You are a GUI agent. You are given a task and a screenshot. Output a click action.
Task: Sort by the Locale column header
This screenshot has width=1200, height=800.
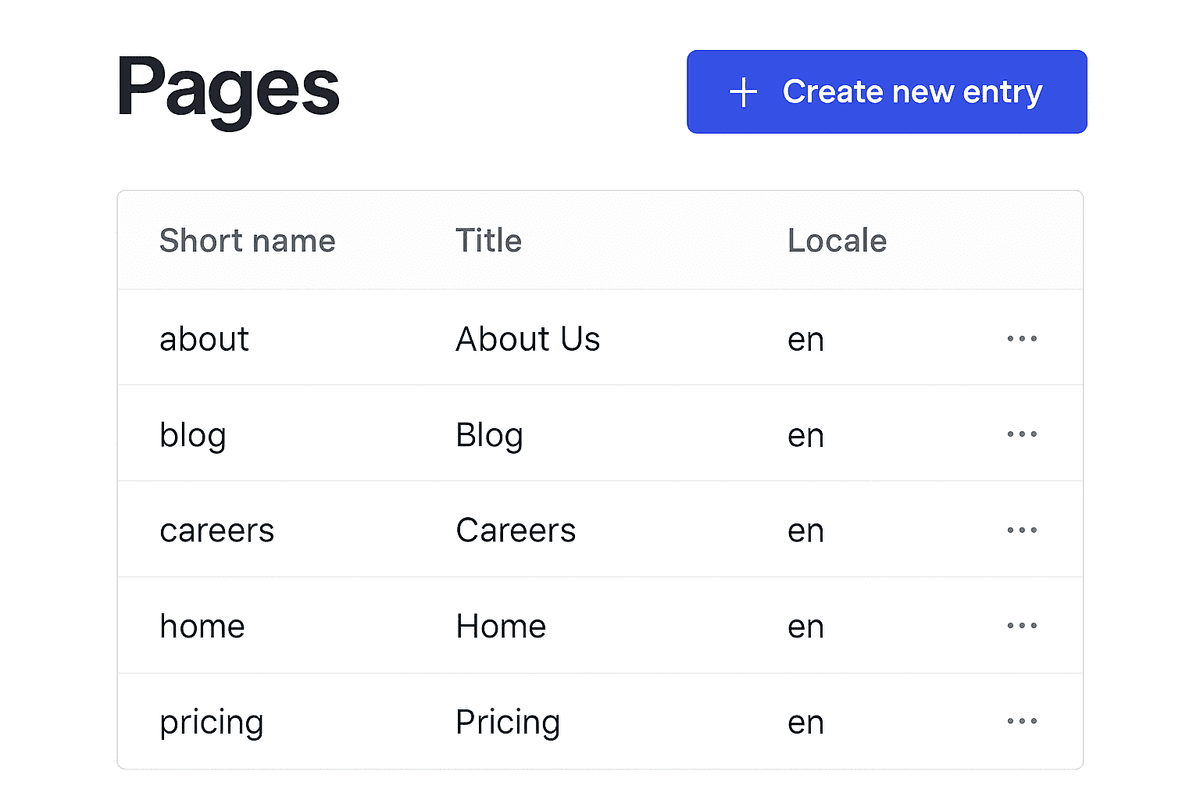tap(837, 241)
